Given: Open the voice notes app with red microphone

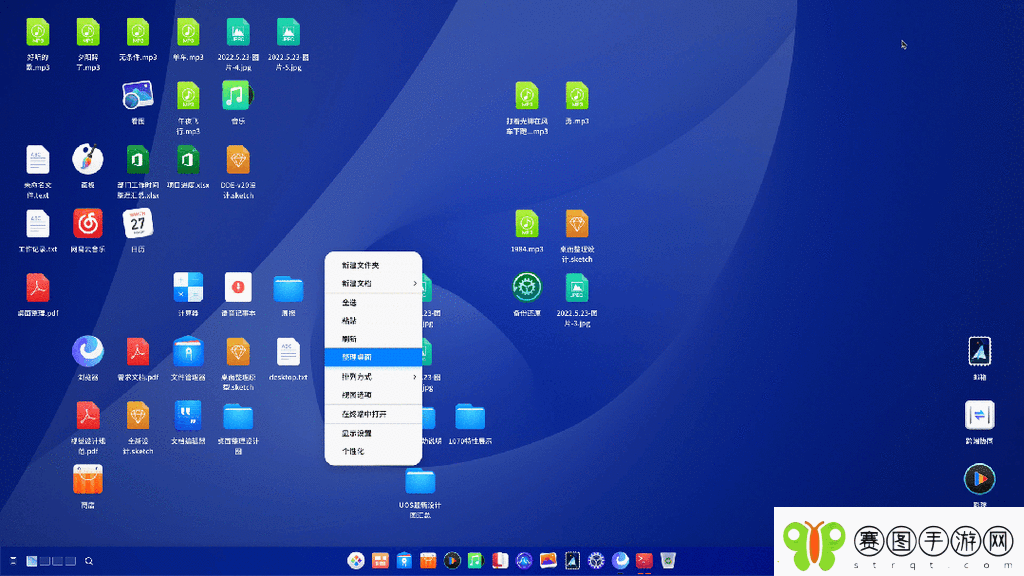Looking at the screenshot, I should [x=238, y=288].
